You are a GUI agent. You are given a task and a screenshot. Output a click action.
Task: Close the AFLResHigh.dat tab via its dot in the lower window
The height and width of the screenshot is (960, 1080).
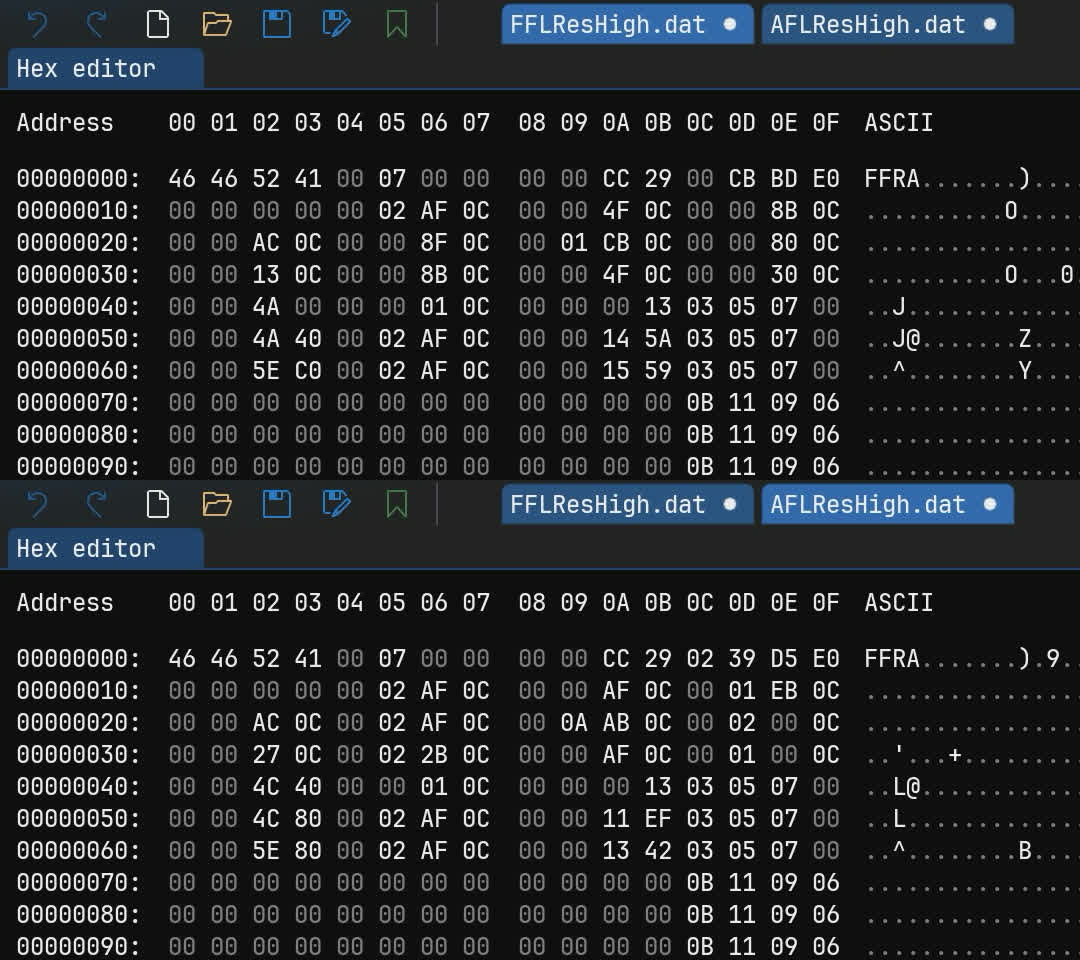(x=990, y=504)
